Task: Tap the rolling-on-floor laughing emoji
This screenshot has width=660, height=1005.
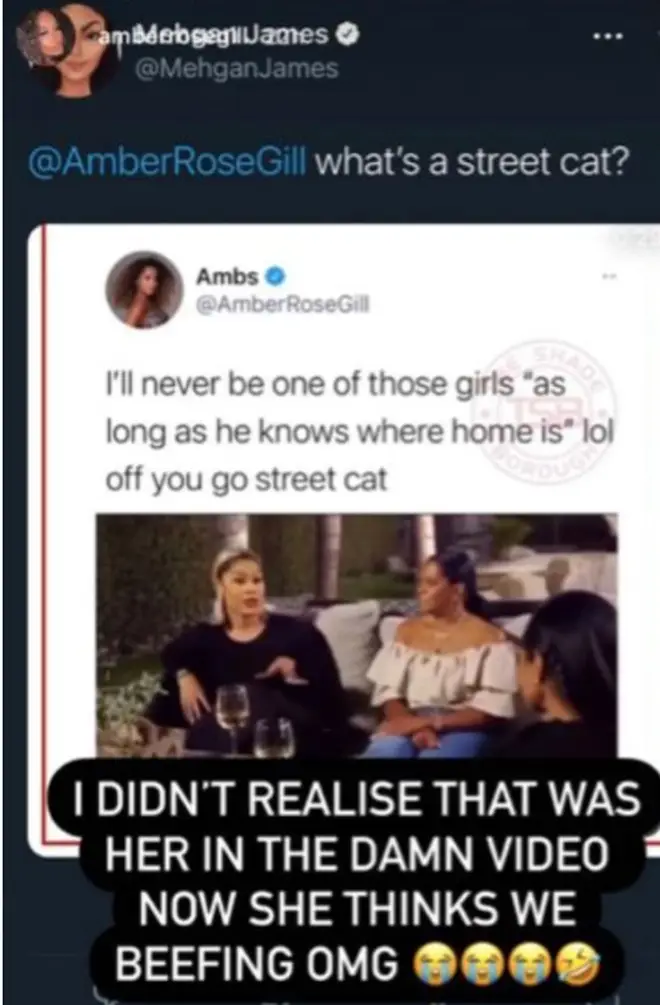Action: click(x=579, y=963)
